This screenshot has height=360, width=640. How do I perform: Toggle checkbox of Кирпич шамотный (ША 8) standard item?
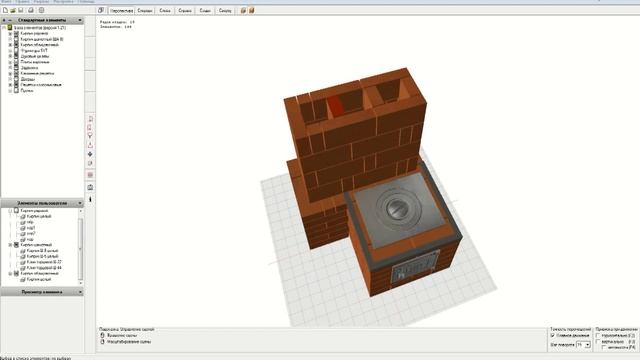point(16,39)
